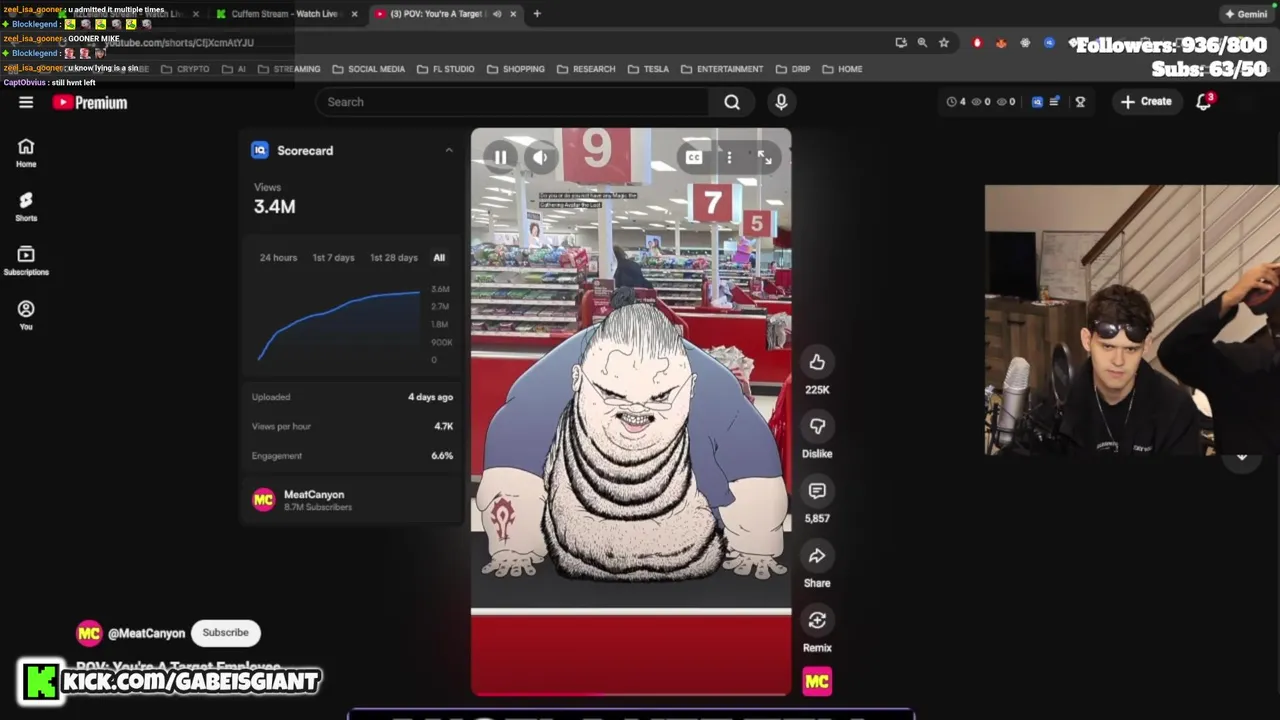The height and width of the screenshot is (720, 1280).
Task: Open the YouTube hamburger guide menu
Action: coord(26,102)
